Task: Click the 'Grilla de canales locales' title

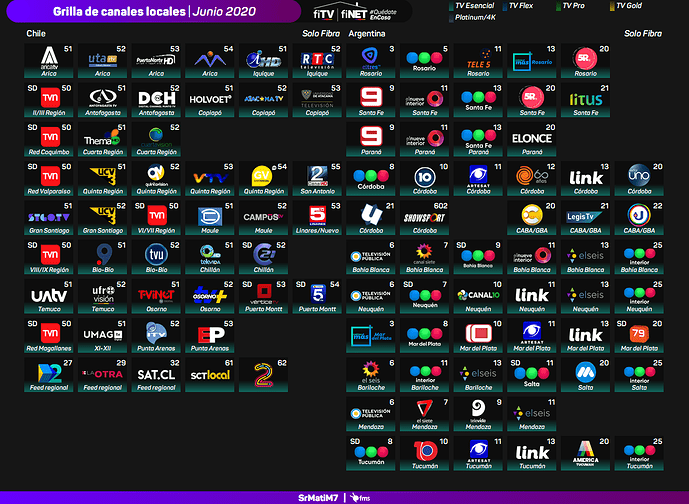Action: click(x=120, y=11)
